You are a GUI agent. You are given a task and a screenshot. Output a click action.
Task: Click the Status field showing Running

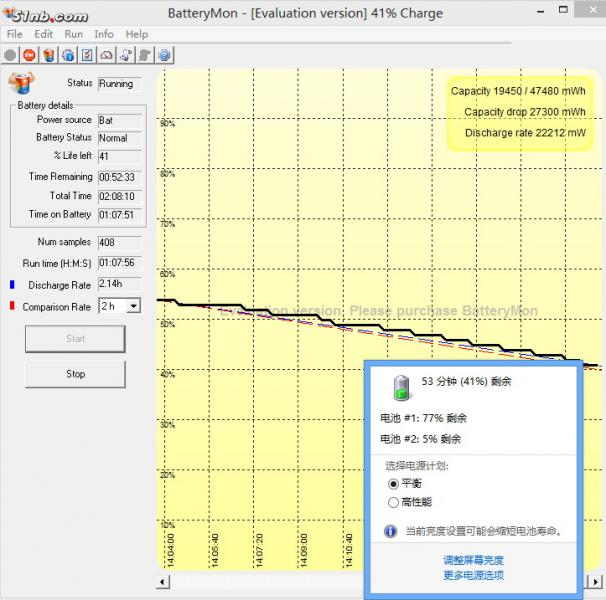tap(120, 84)
